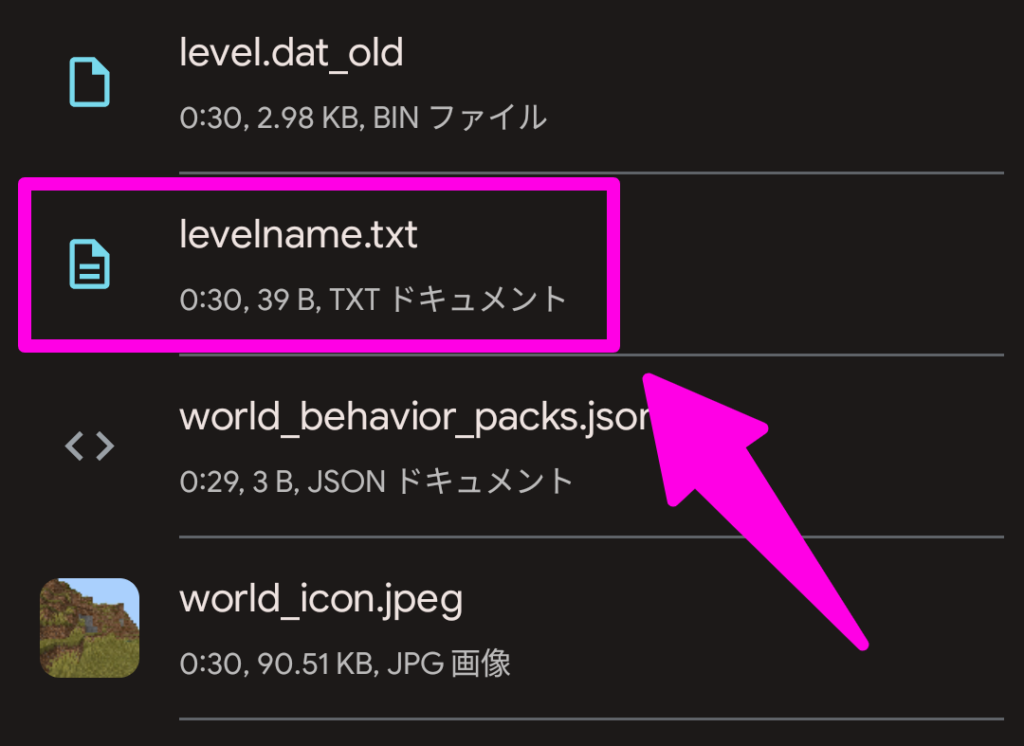Click the TXT ドキュメント type label

point(469,299)
